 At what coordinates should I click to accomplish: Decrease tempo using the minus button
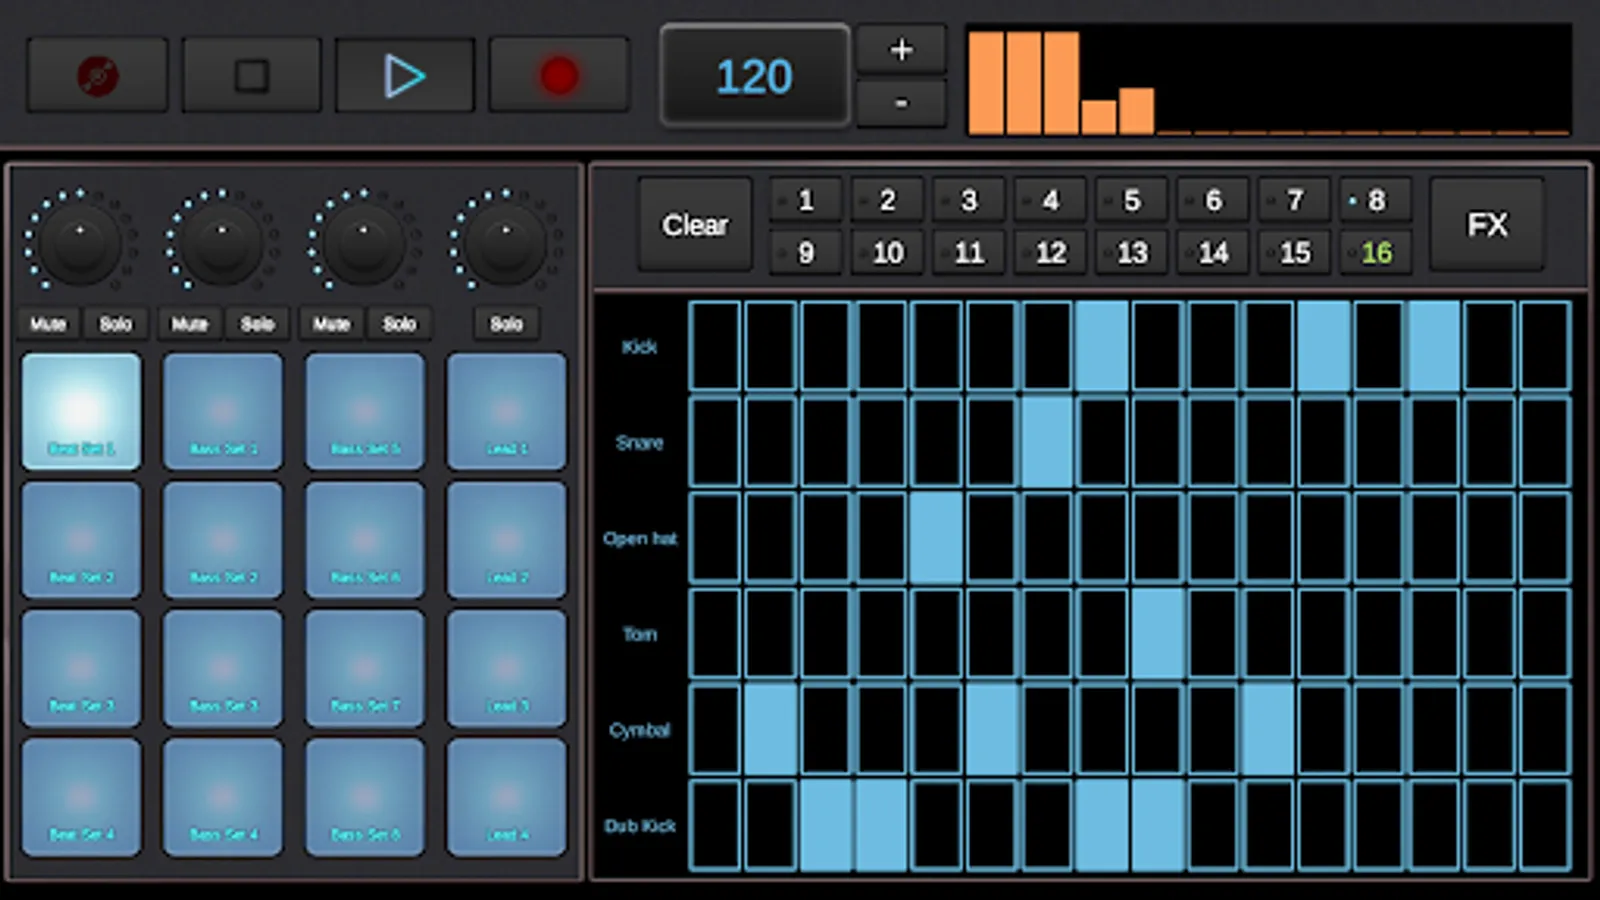click(900, 101)
